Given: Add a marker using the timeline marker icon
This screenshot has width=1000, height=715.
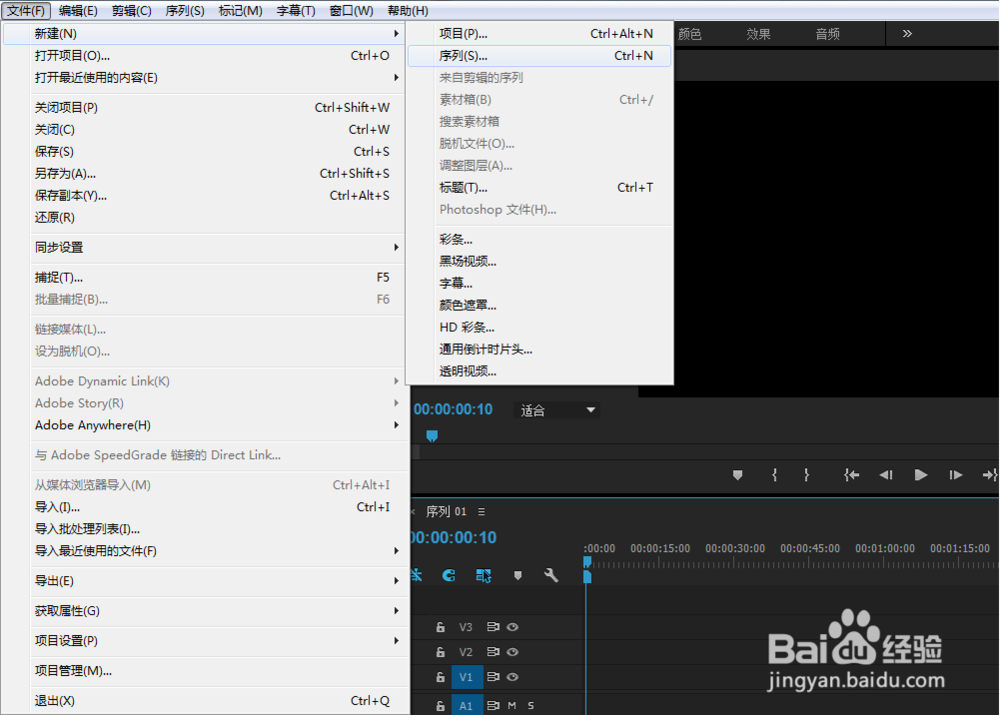Looking at the screenshot, I should point(517,576).
